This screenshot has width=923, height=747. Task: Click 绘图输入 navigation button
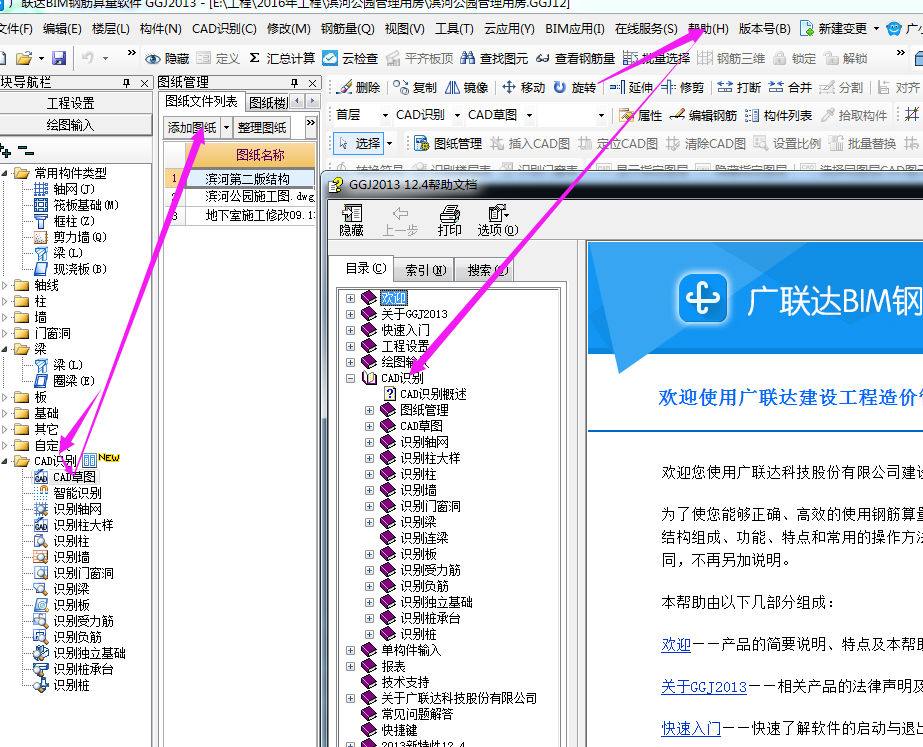pyautogui.click(x=71, y=125)
